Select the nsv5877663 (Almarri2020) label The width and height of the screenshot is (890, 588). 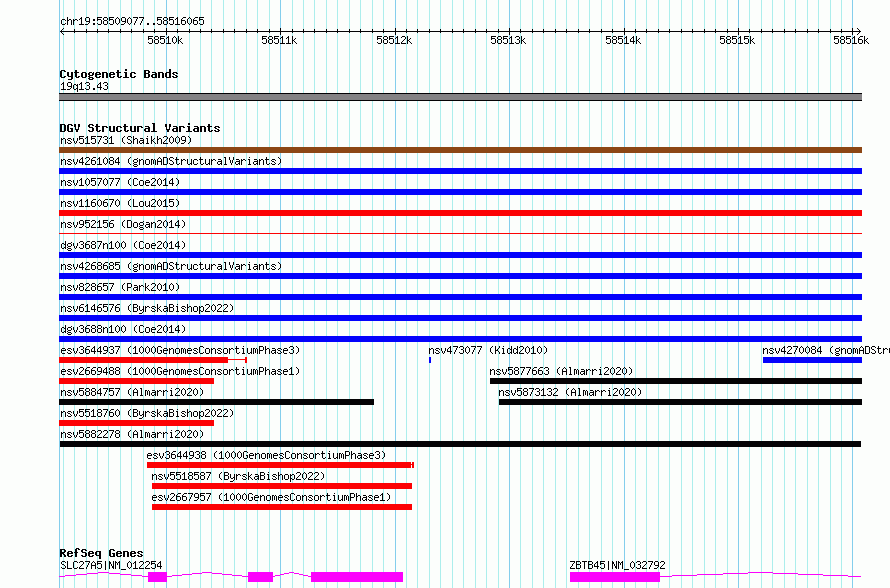coord(561,371)
